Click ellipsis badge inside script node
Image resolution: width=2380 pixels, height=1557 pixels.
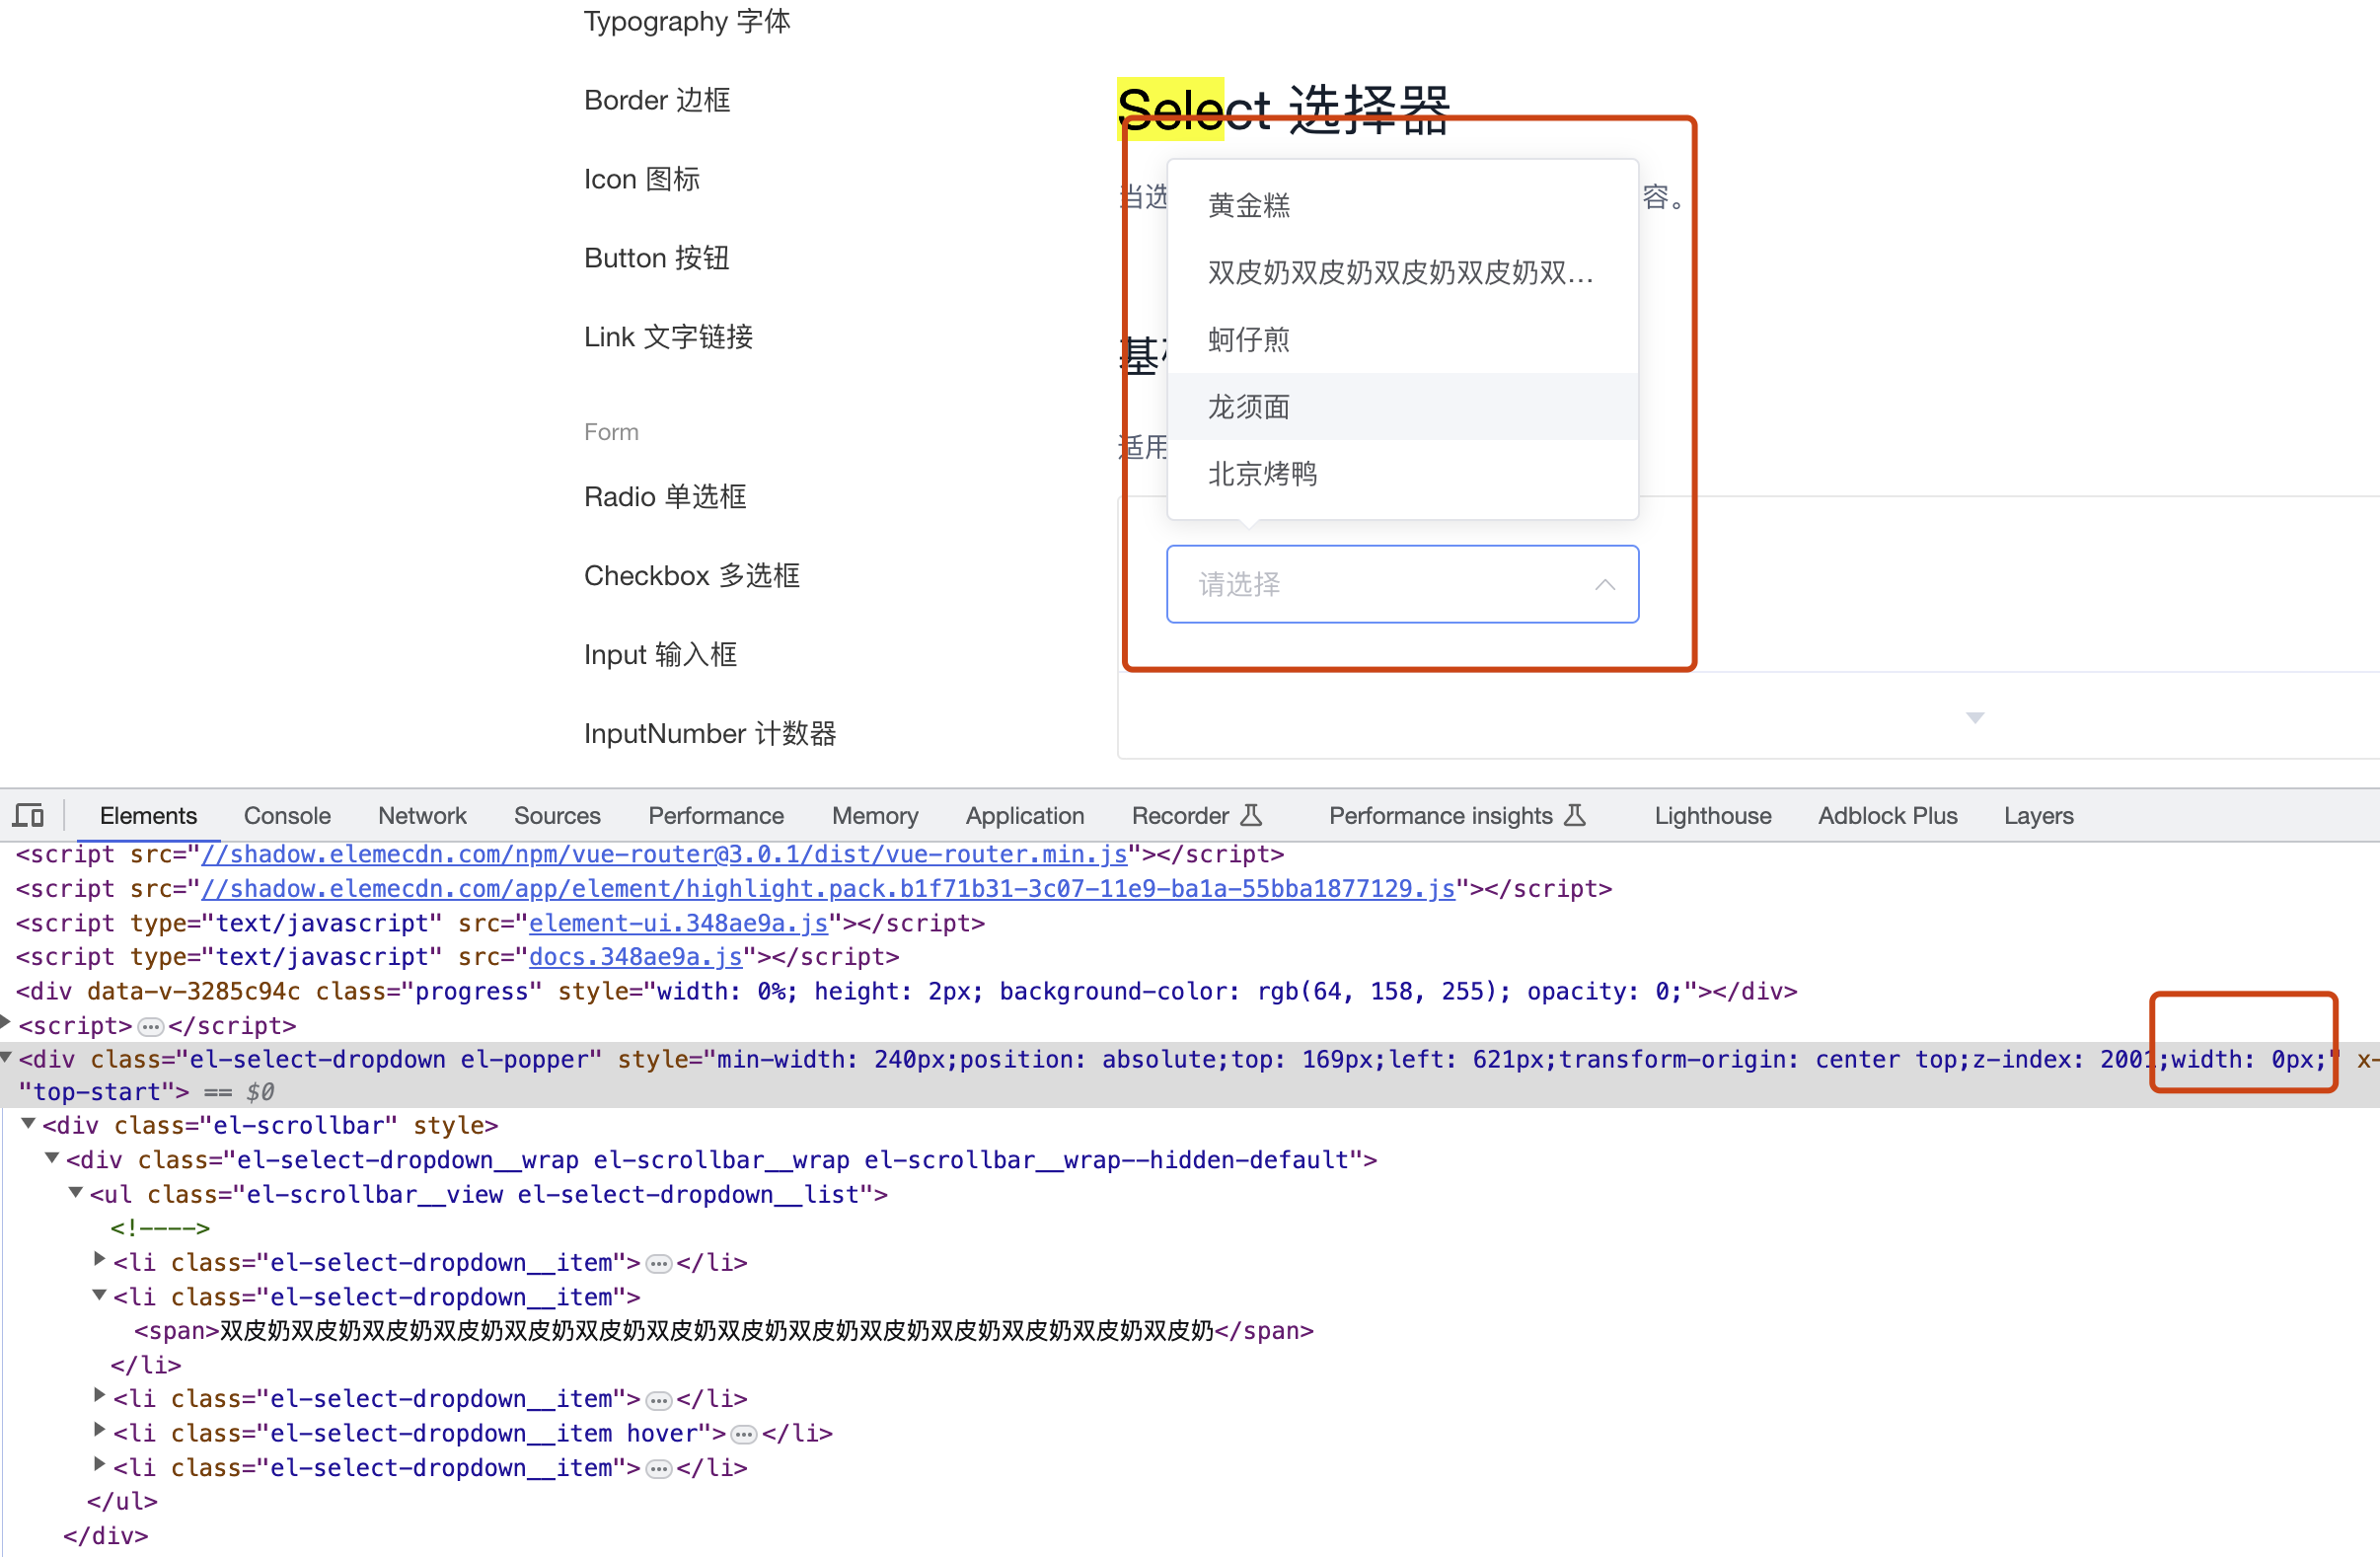click(x=150, y=1027)
